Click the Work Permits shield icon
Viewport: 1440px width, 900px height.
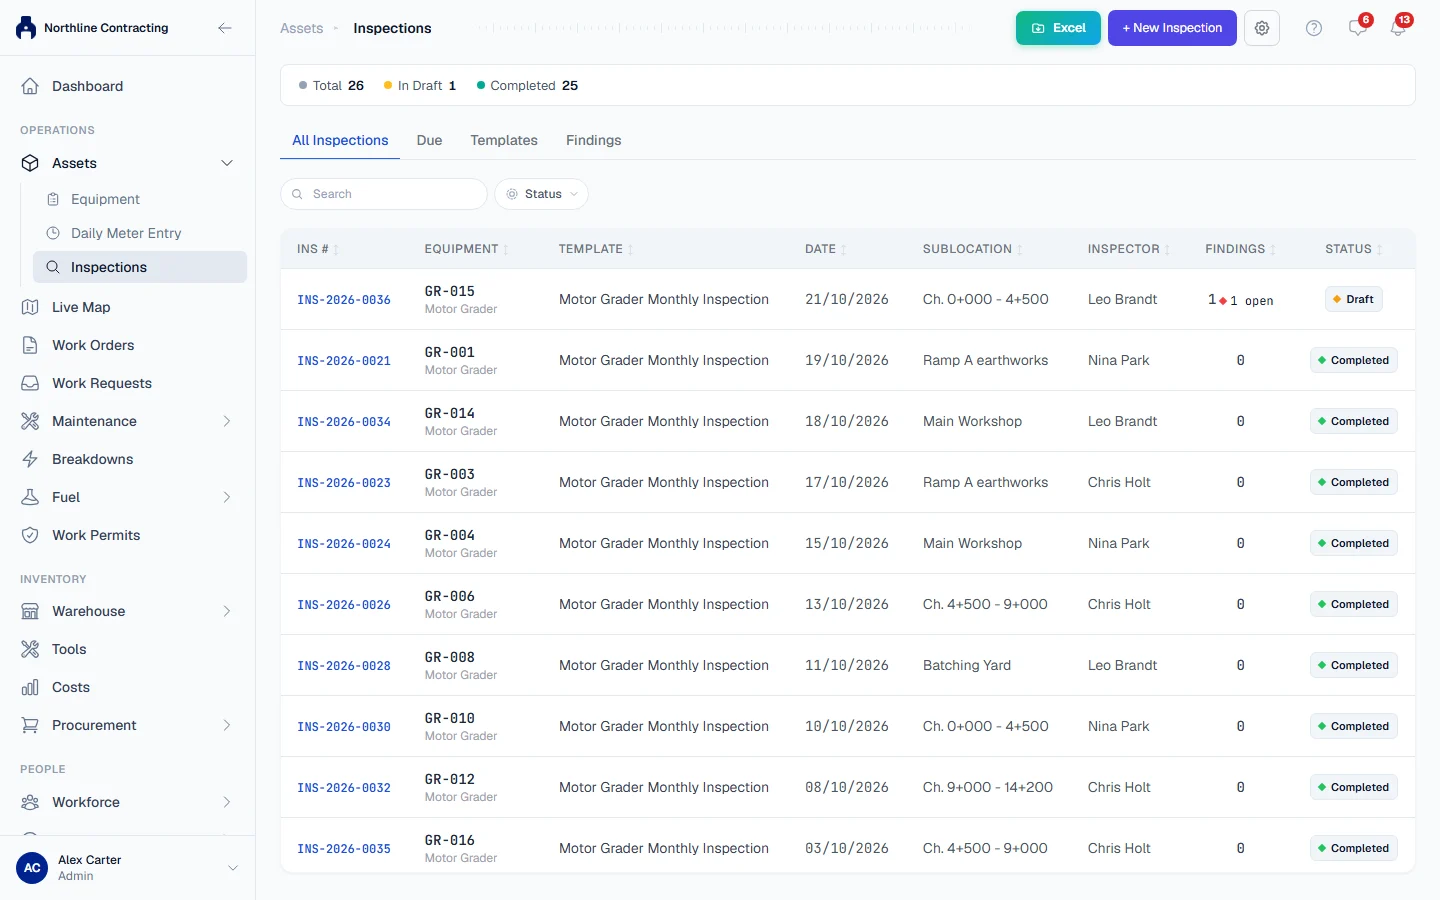pyautogui.click(x=30, y=535)
